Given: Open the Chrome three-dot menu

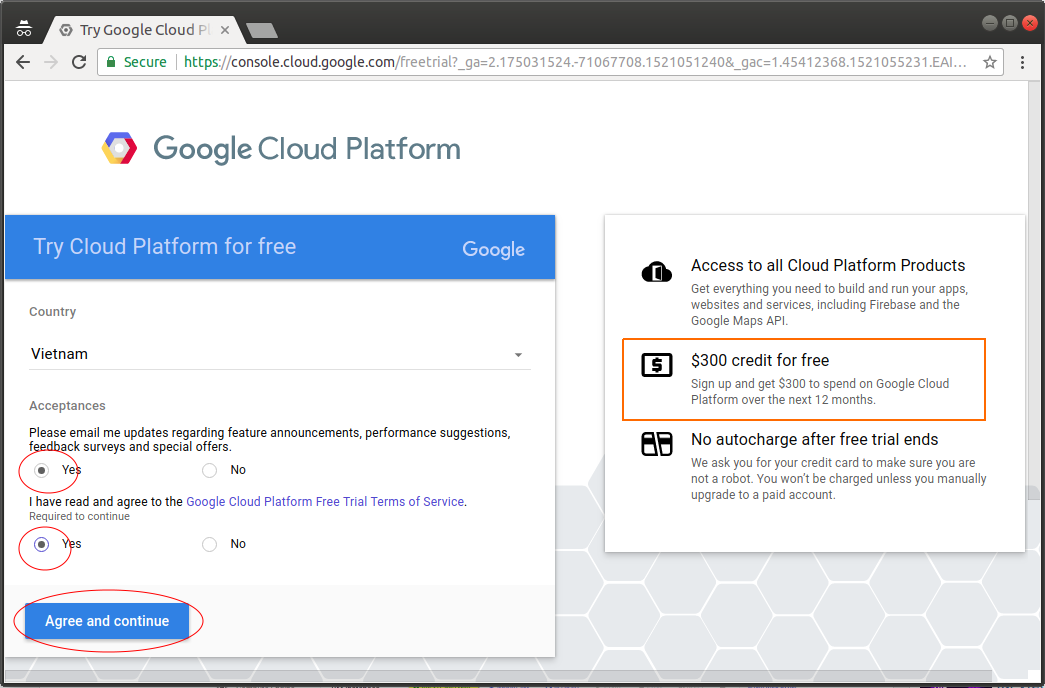Looking at the screenshot, I should point(1022,62).
